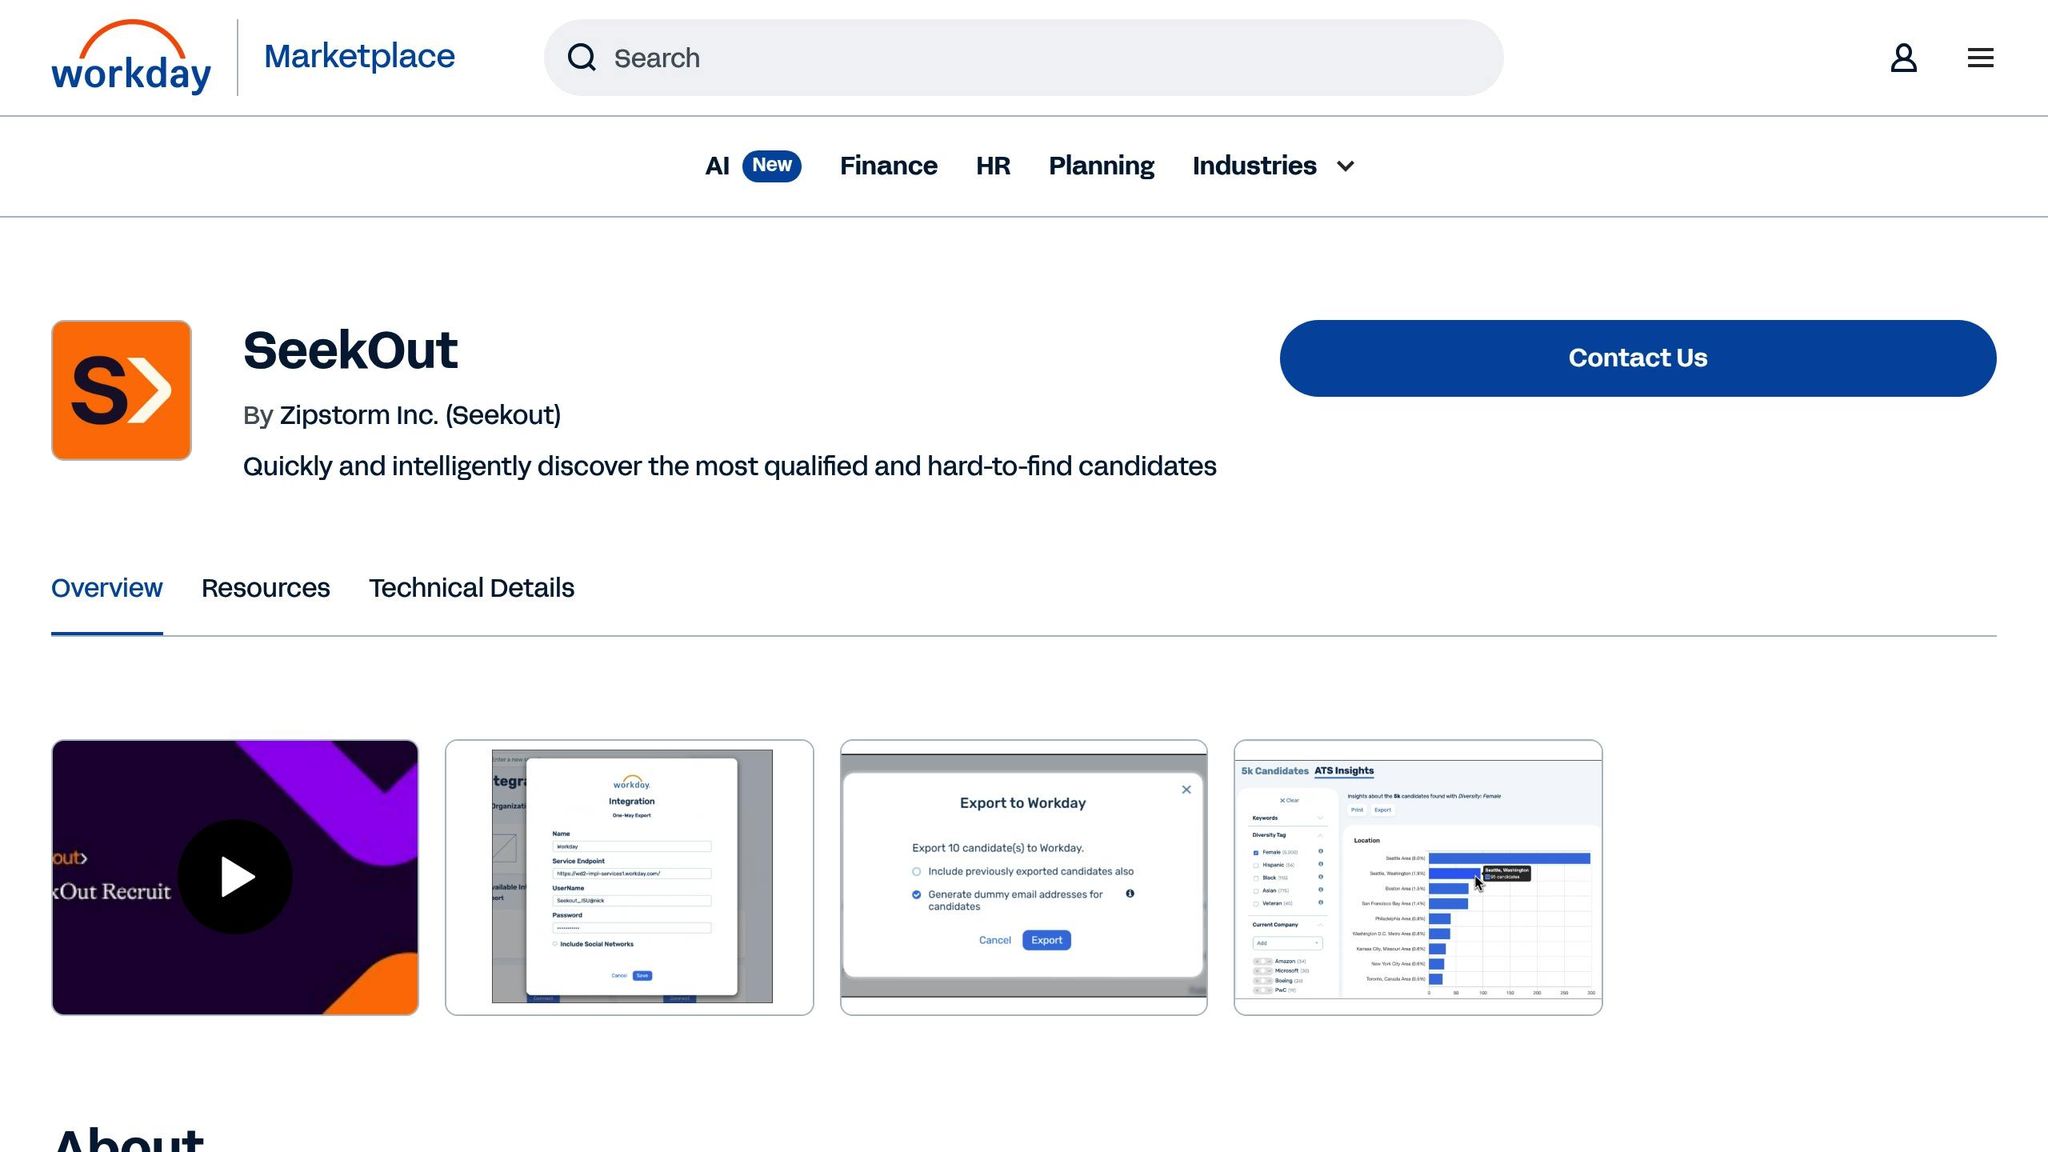Open the Industries menu

coord(1254,166)
